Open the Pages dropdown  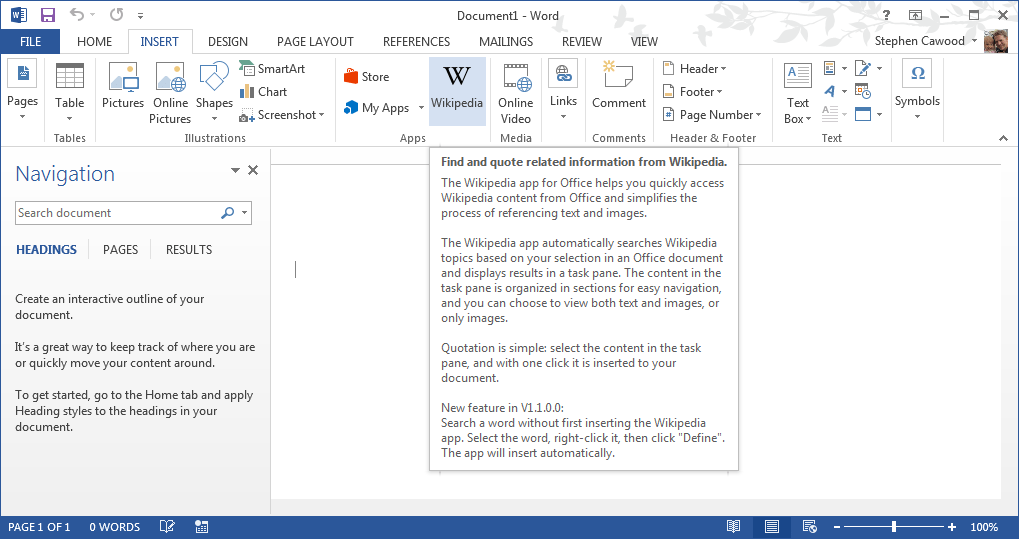(22, 92)
